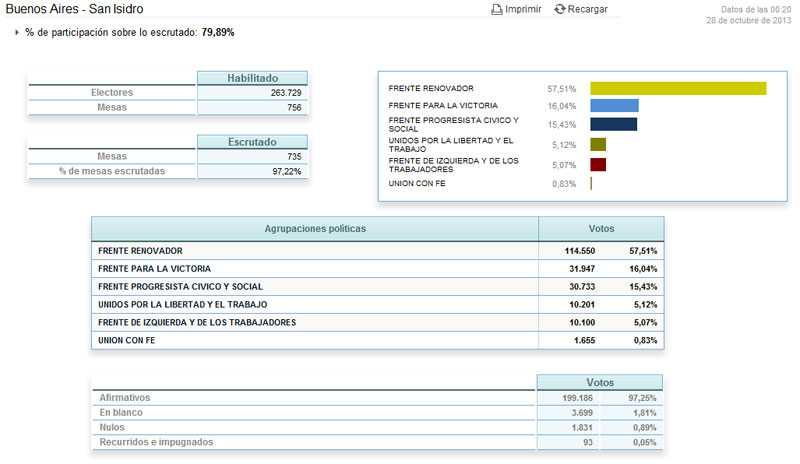Click the Votos header of parties table
Viewport: 800px width, 464px height.
(601, 229)
